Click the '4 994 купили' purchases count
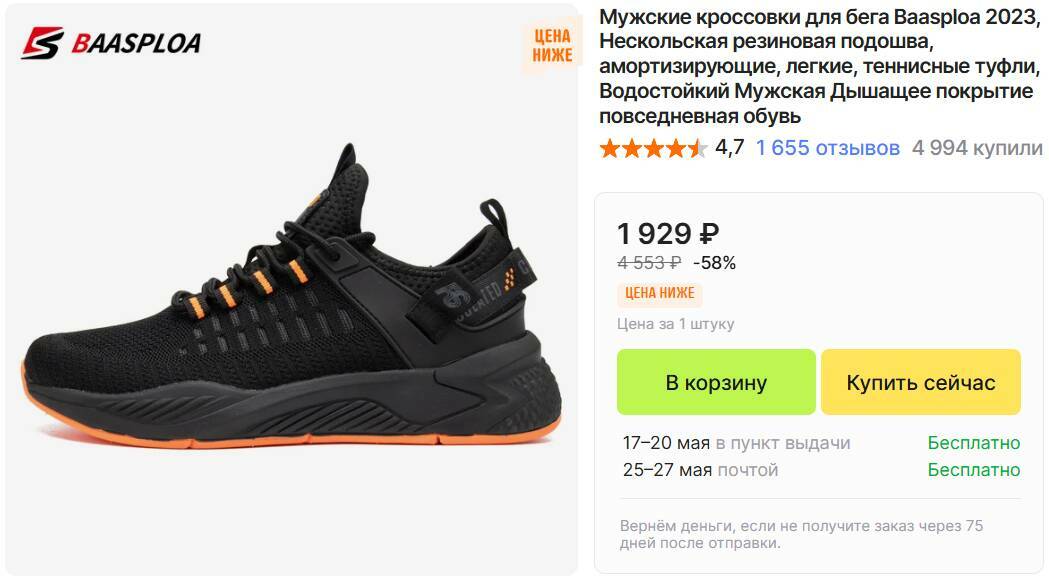 coord(977,148)
